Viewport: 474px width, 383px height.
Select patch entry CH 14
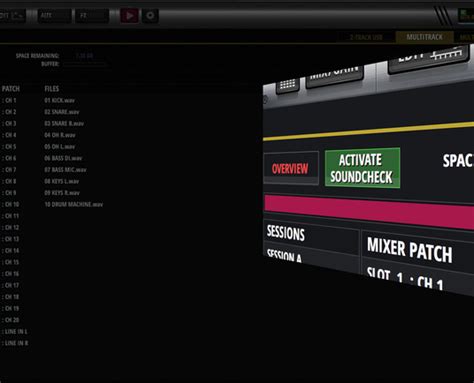point(10,251)
